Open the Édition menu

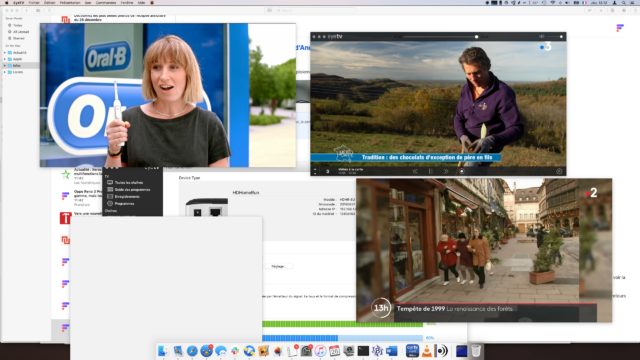coord(50,2)
